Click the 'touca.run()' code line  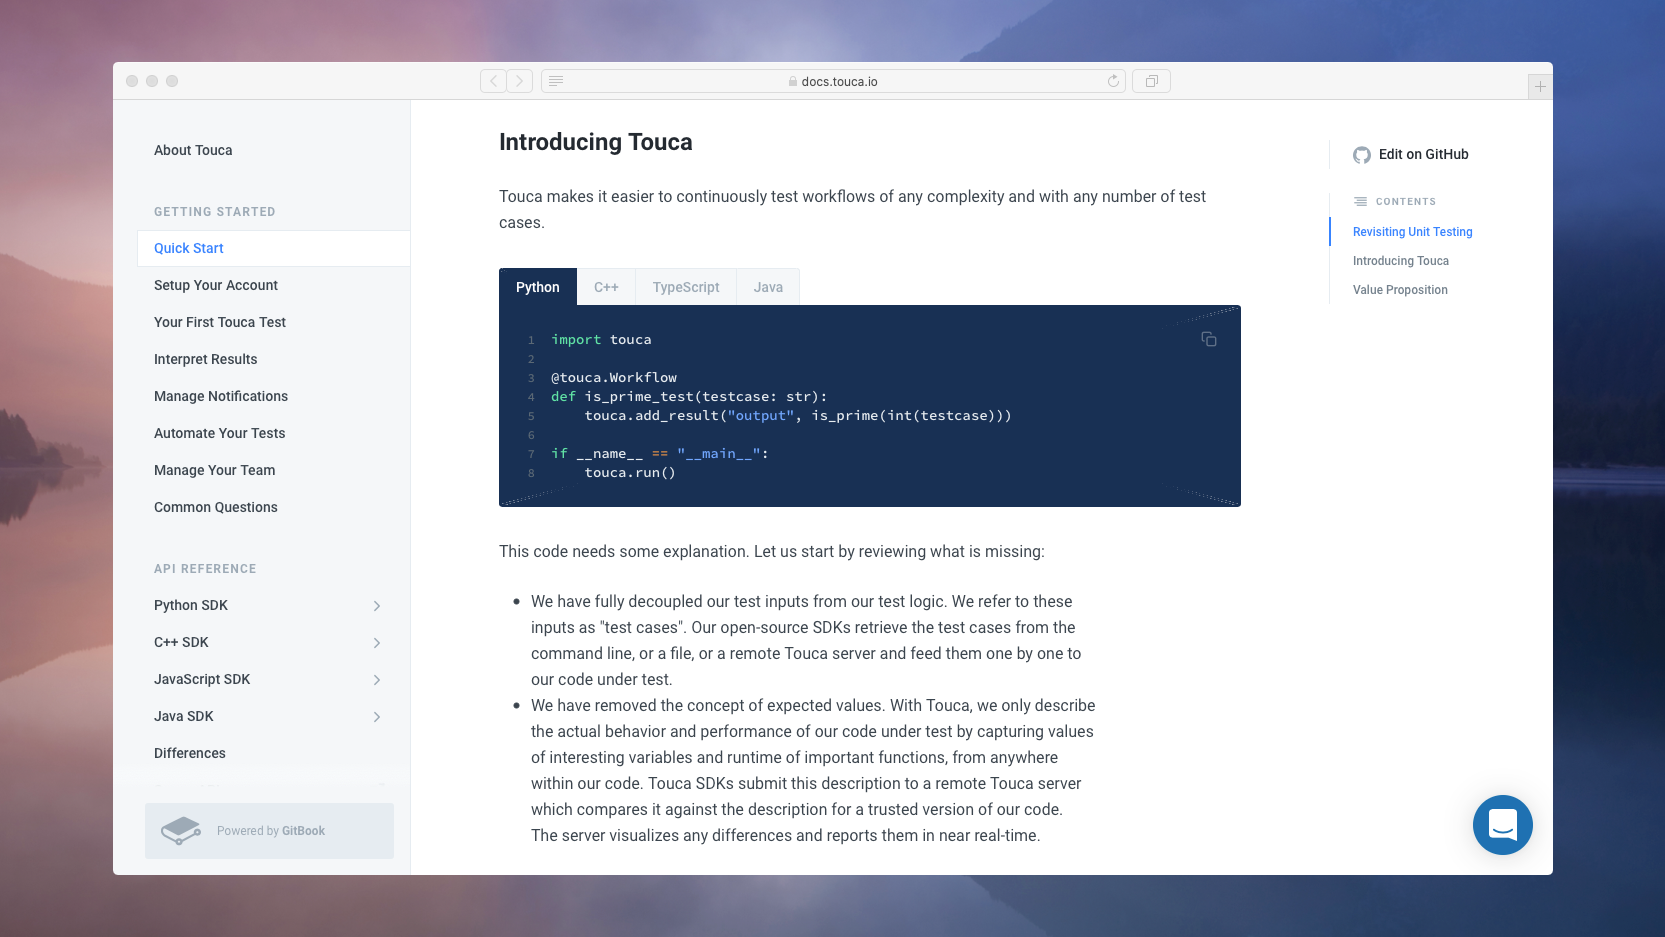point(630,473)
